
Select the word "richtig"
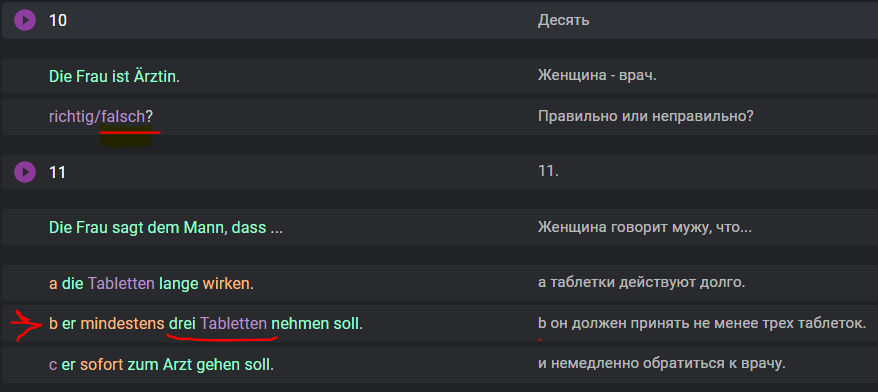[x=72, y=117]
